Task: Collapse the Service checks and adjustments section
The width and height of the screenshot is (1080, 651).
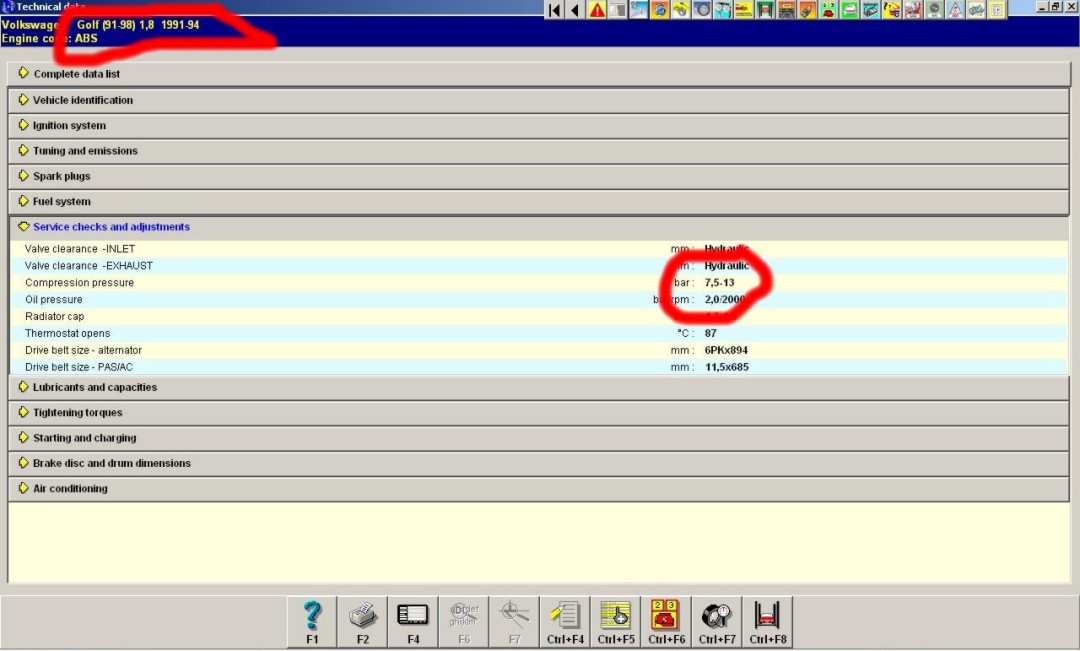Action: click(x=110, y=227)
